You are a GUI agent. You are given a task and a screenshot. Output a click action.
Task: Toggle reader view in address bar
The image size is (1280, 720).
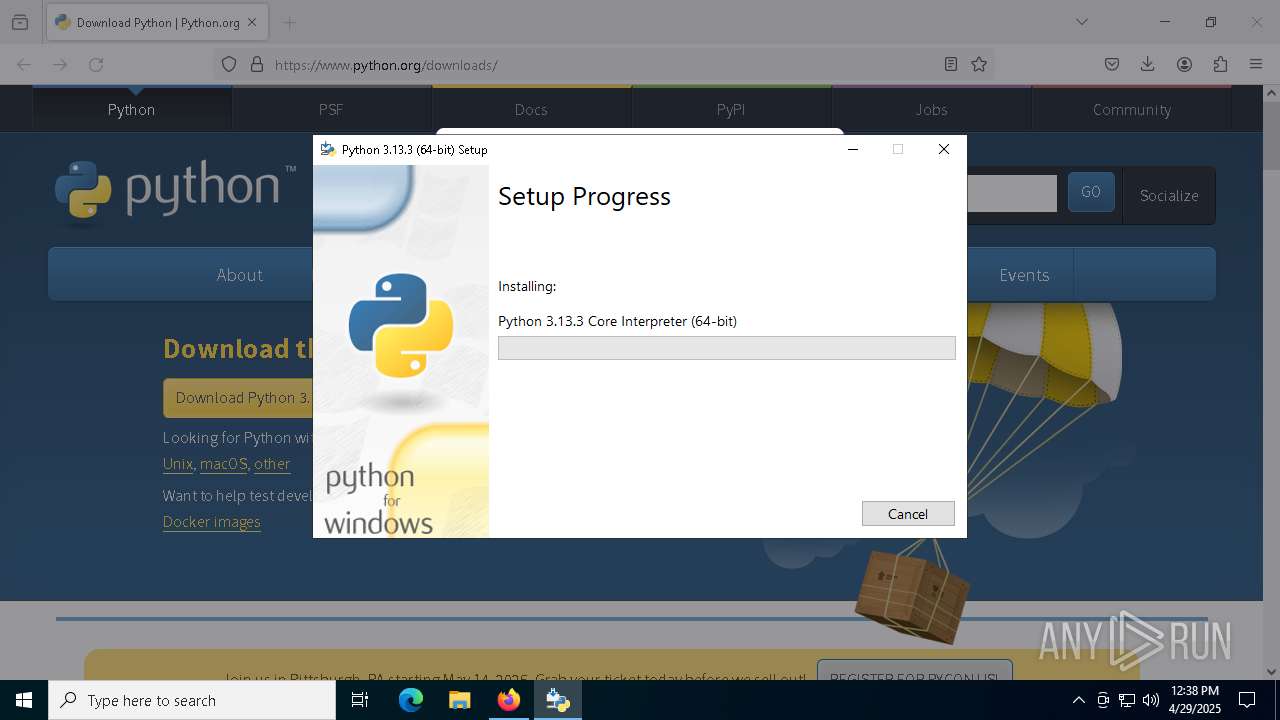951,64
